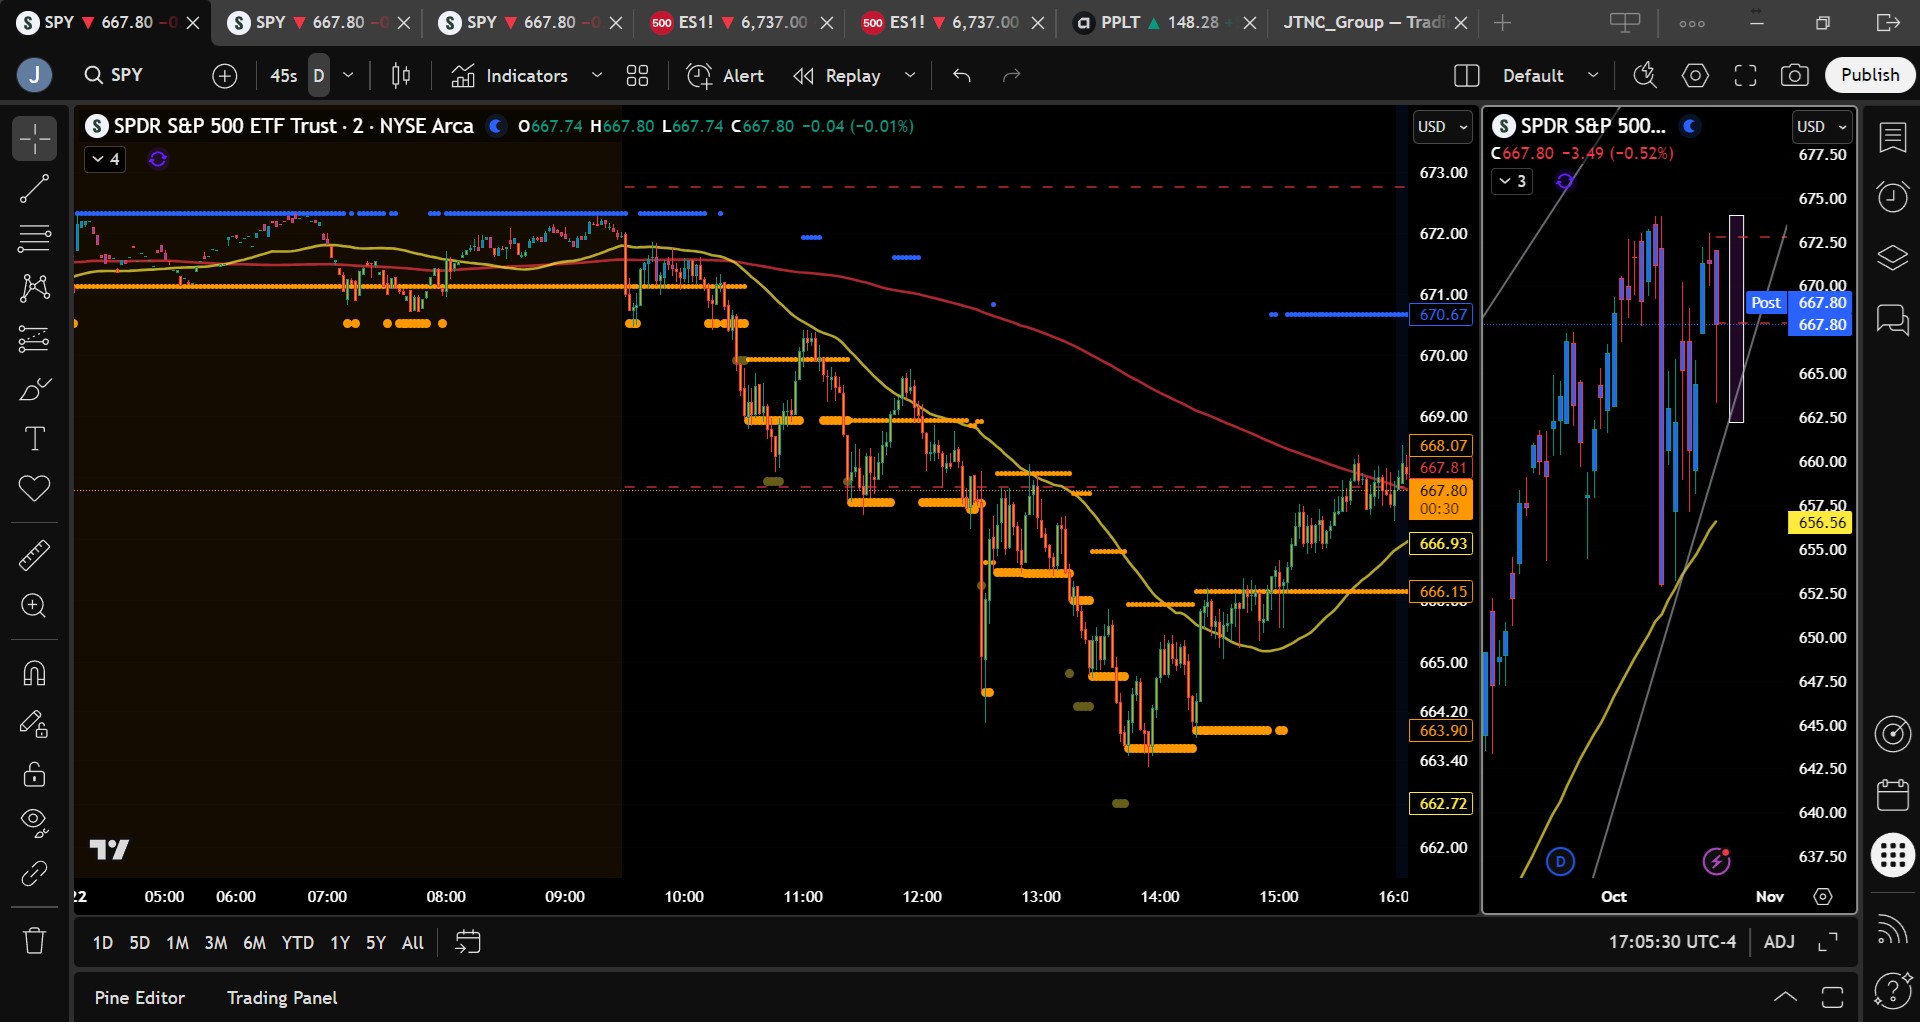This screenshot has height=1025, width=1920.
Task: Change main chart USD currency
Action: (1443, 127)
